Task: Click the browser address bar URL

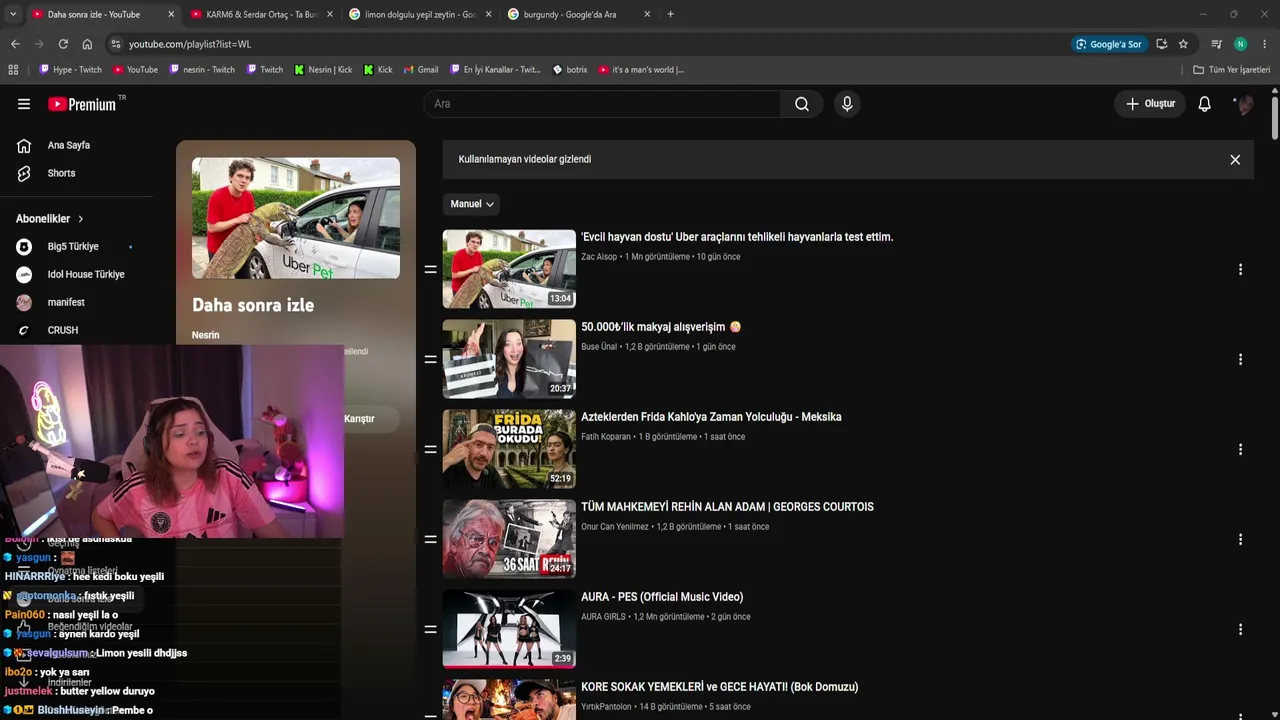Action: click(x=190, y=44)
